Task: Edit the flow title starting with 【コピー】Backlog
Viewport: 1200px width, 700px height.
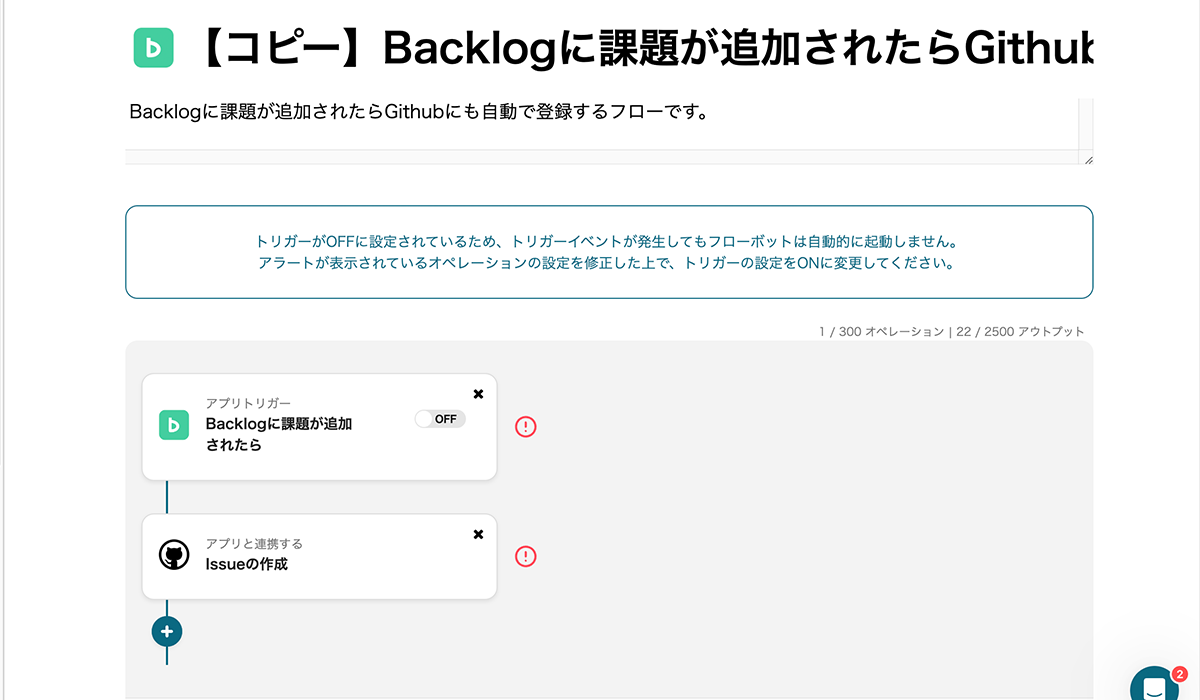Action: tap(642, 48)
